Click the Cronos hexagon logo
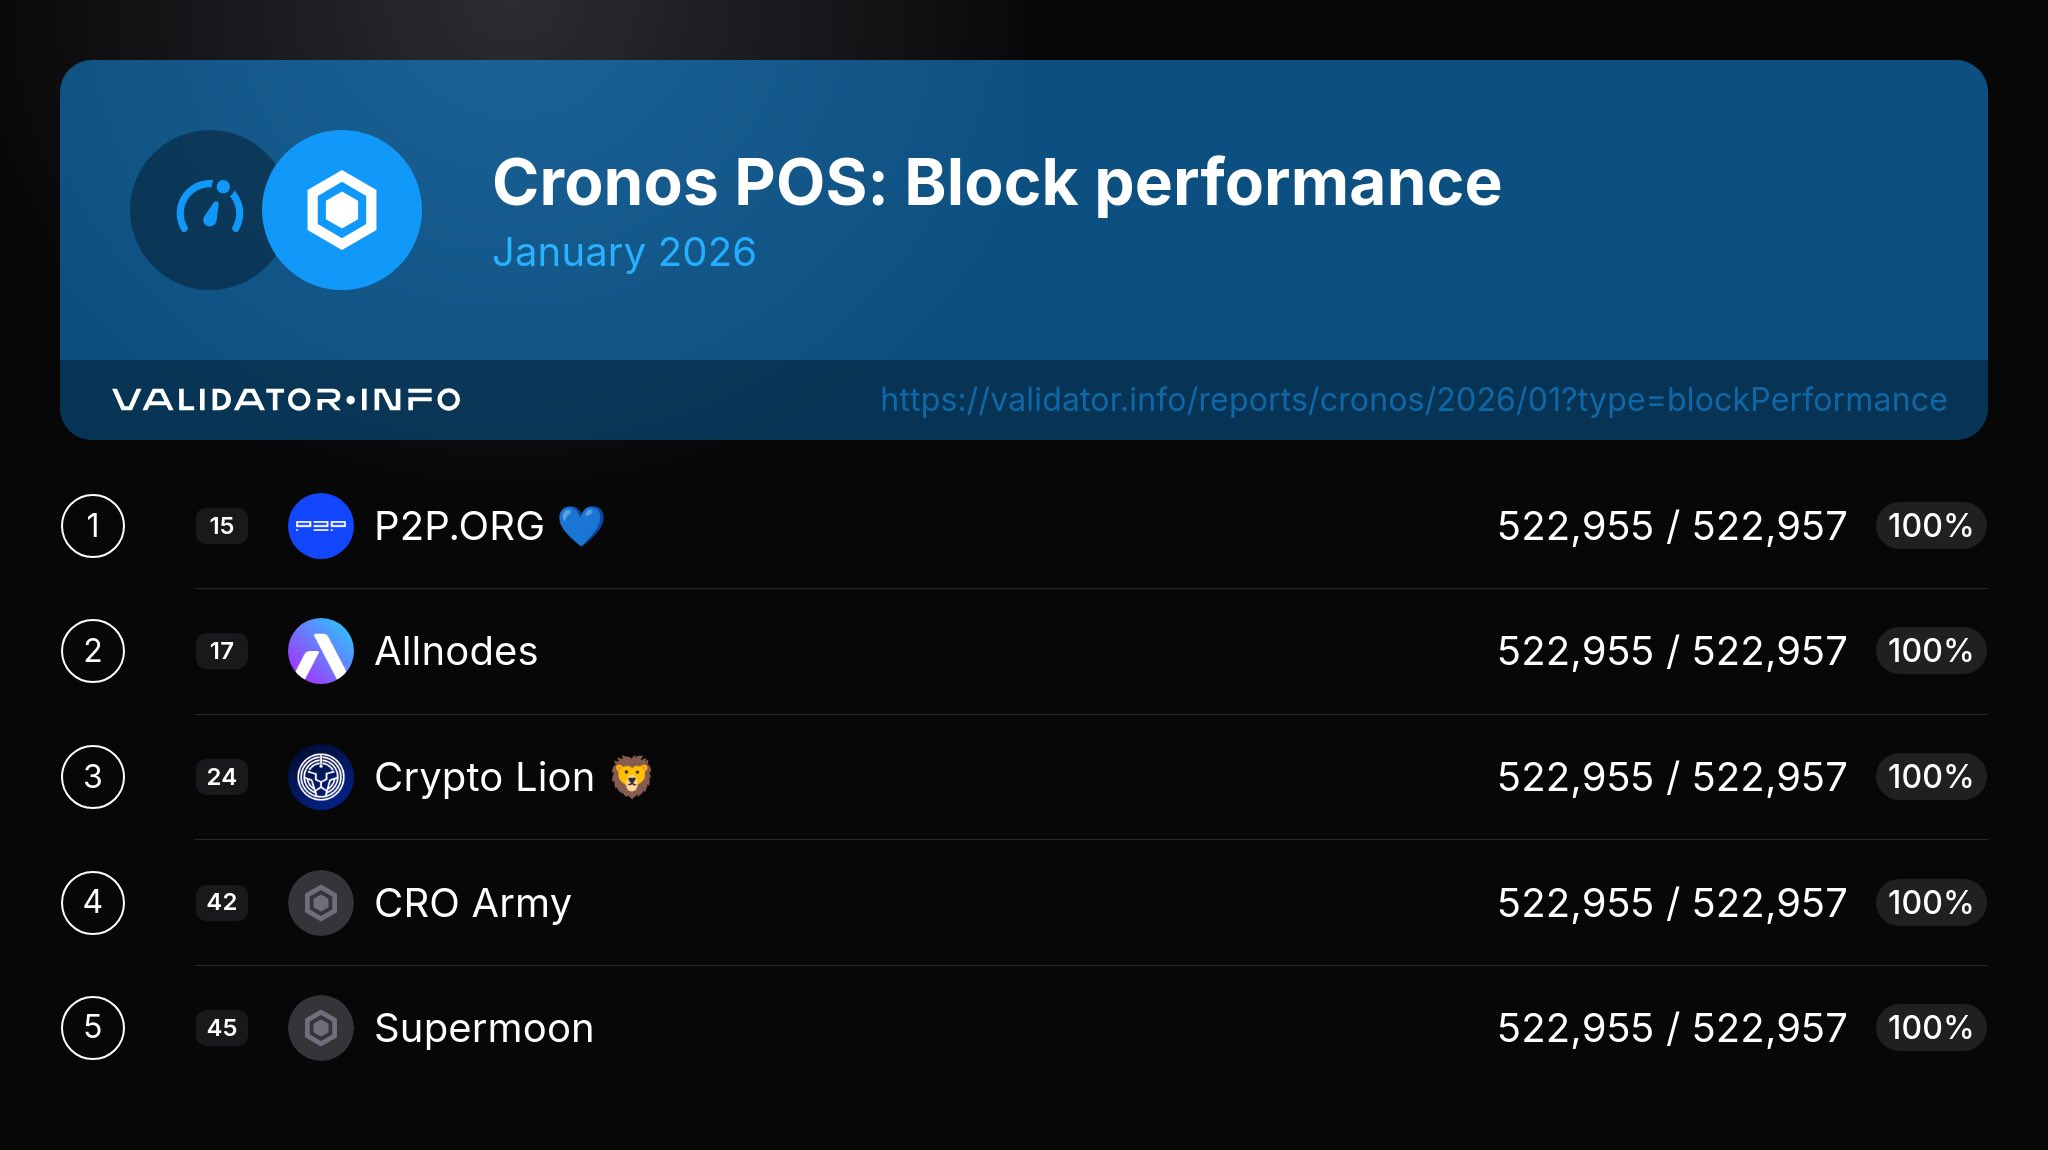Viewport: 2048px width, 1150px height. pos(342,210)
